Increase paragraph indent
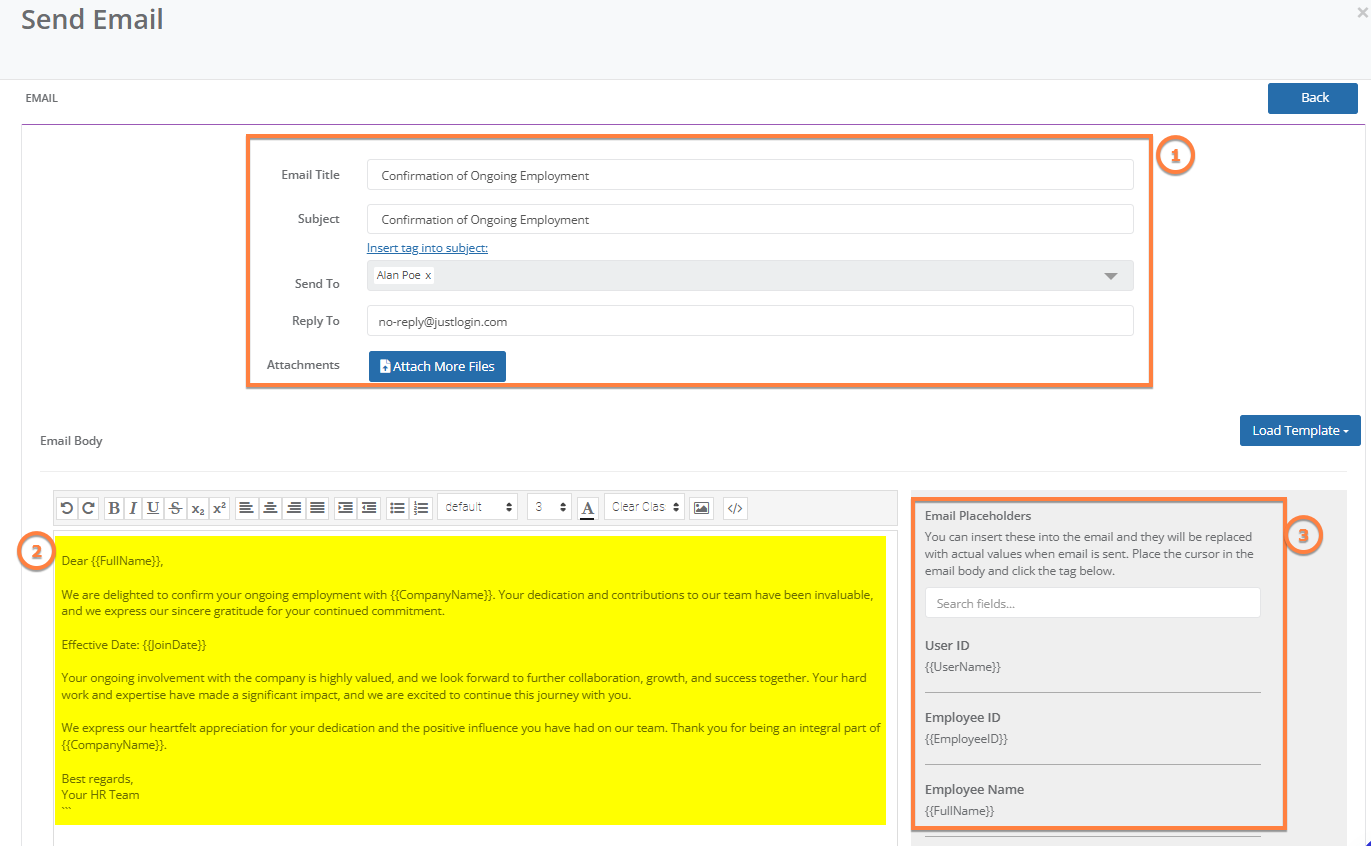1371x846 pixels. 346,508
